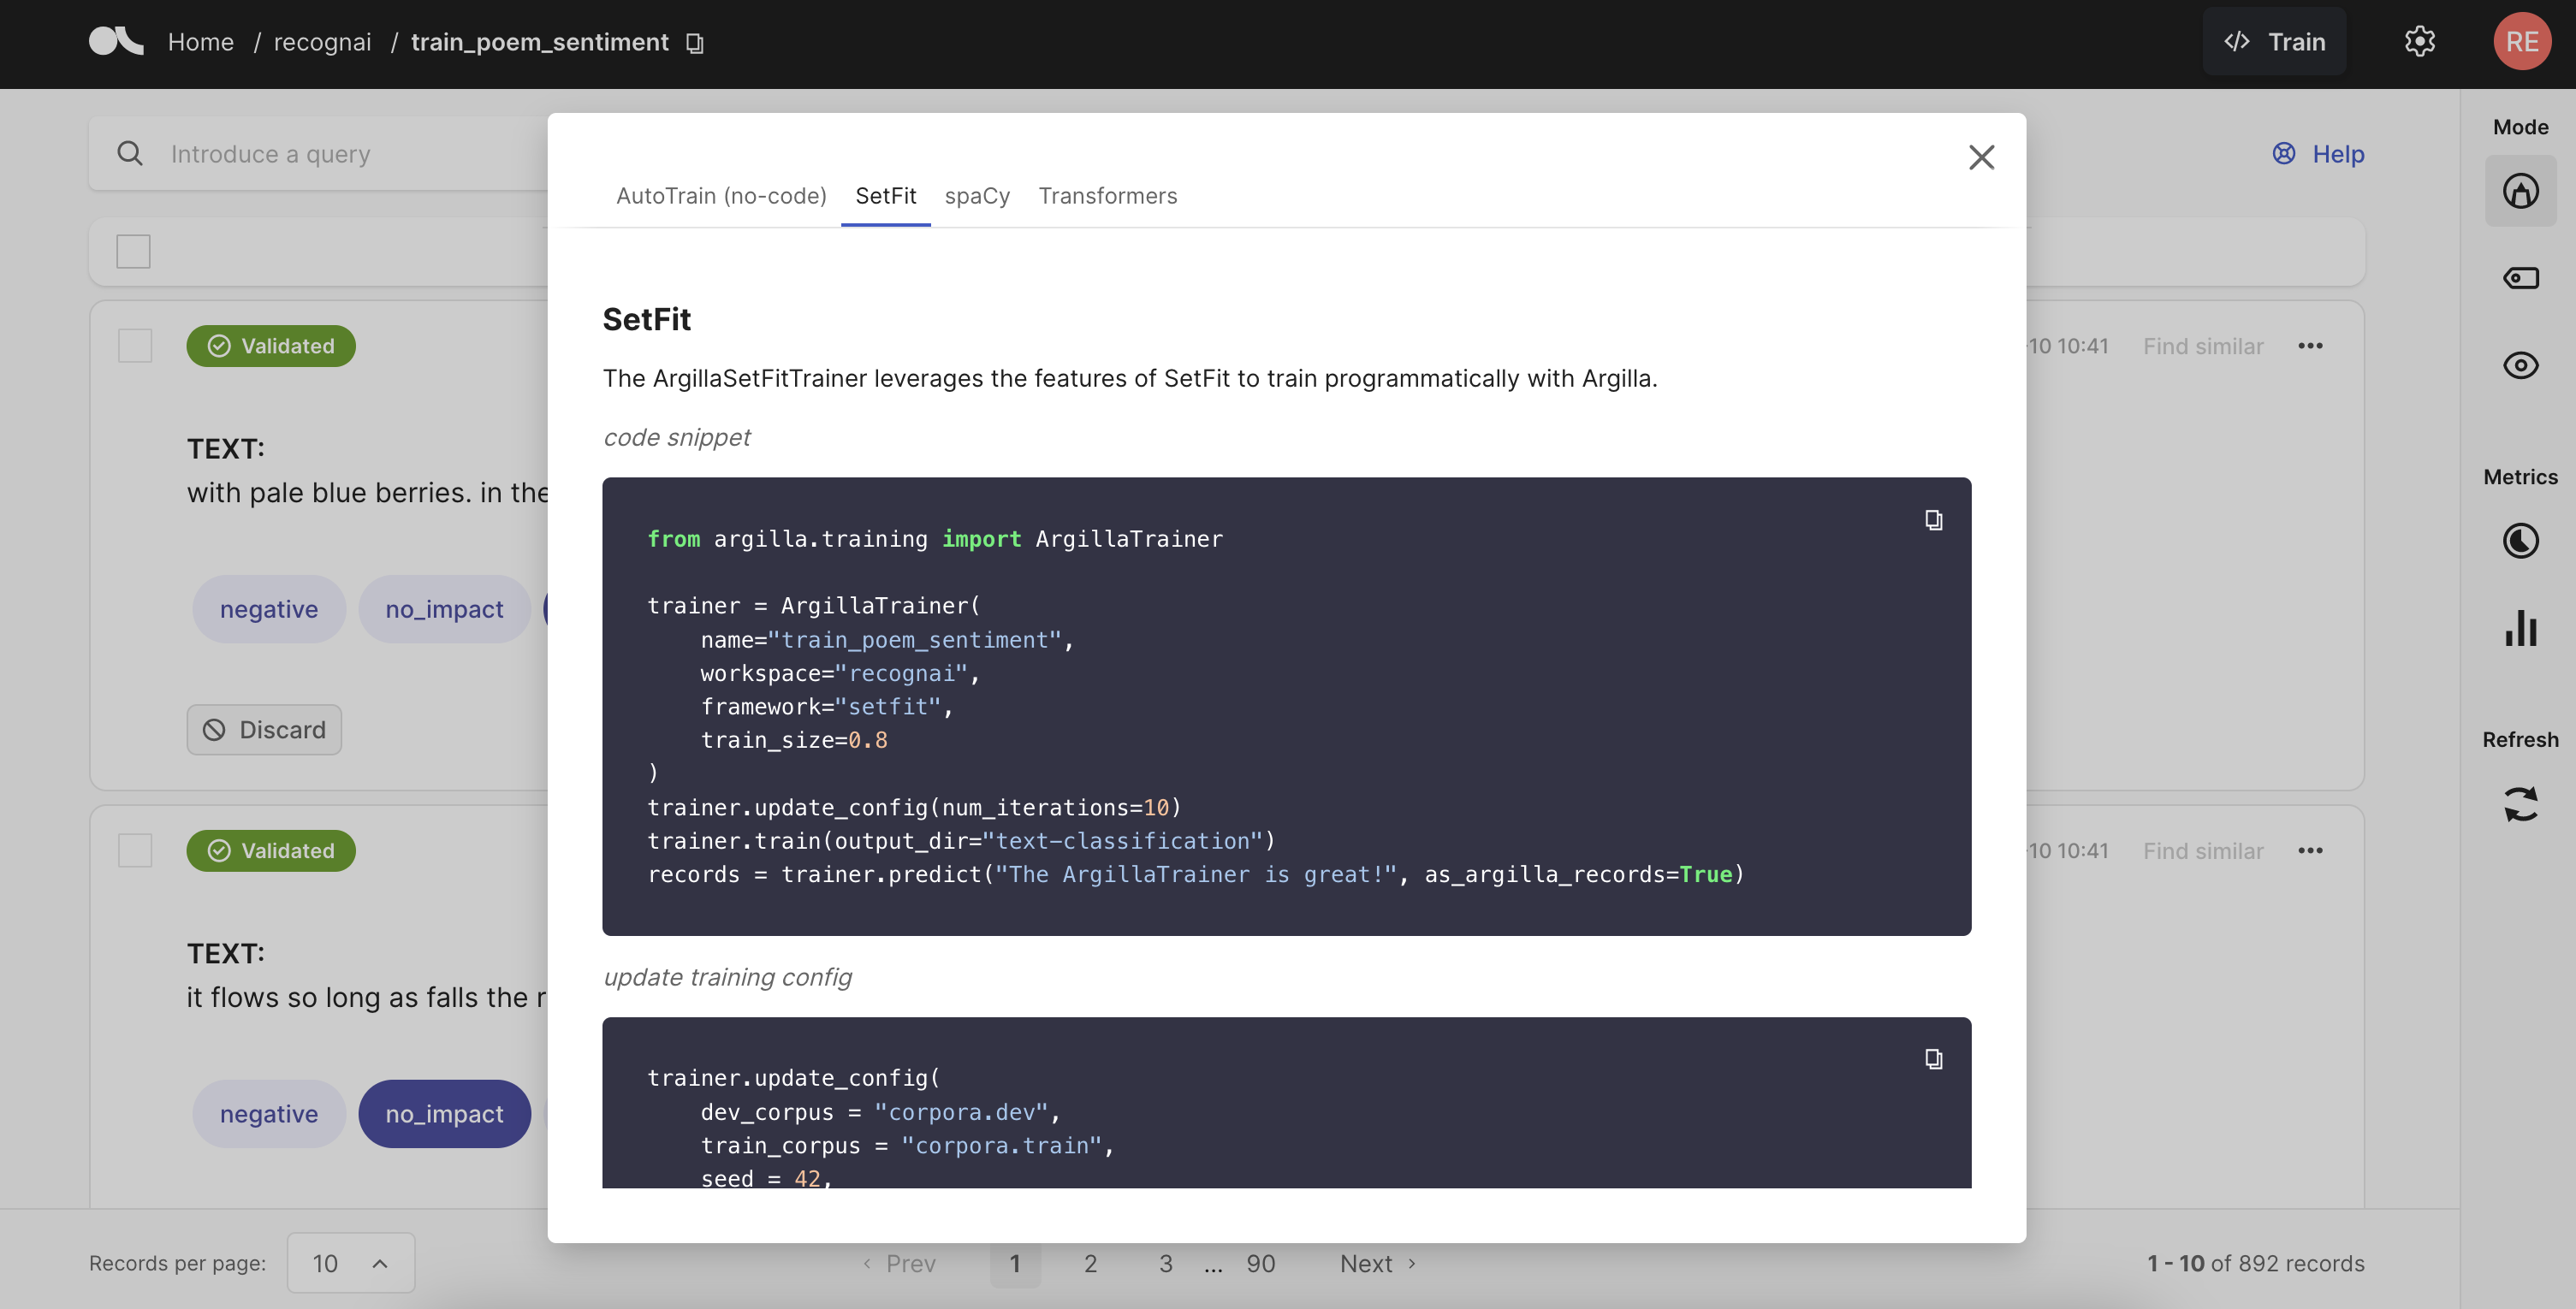Click the Help link
2576x1309 pixels.
pos(2338,154)
